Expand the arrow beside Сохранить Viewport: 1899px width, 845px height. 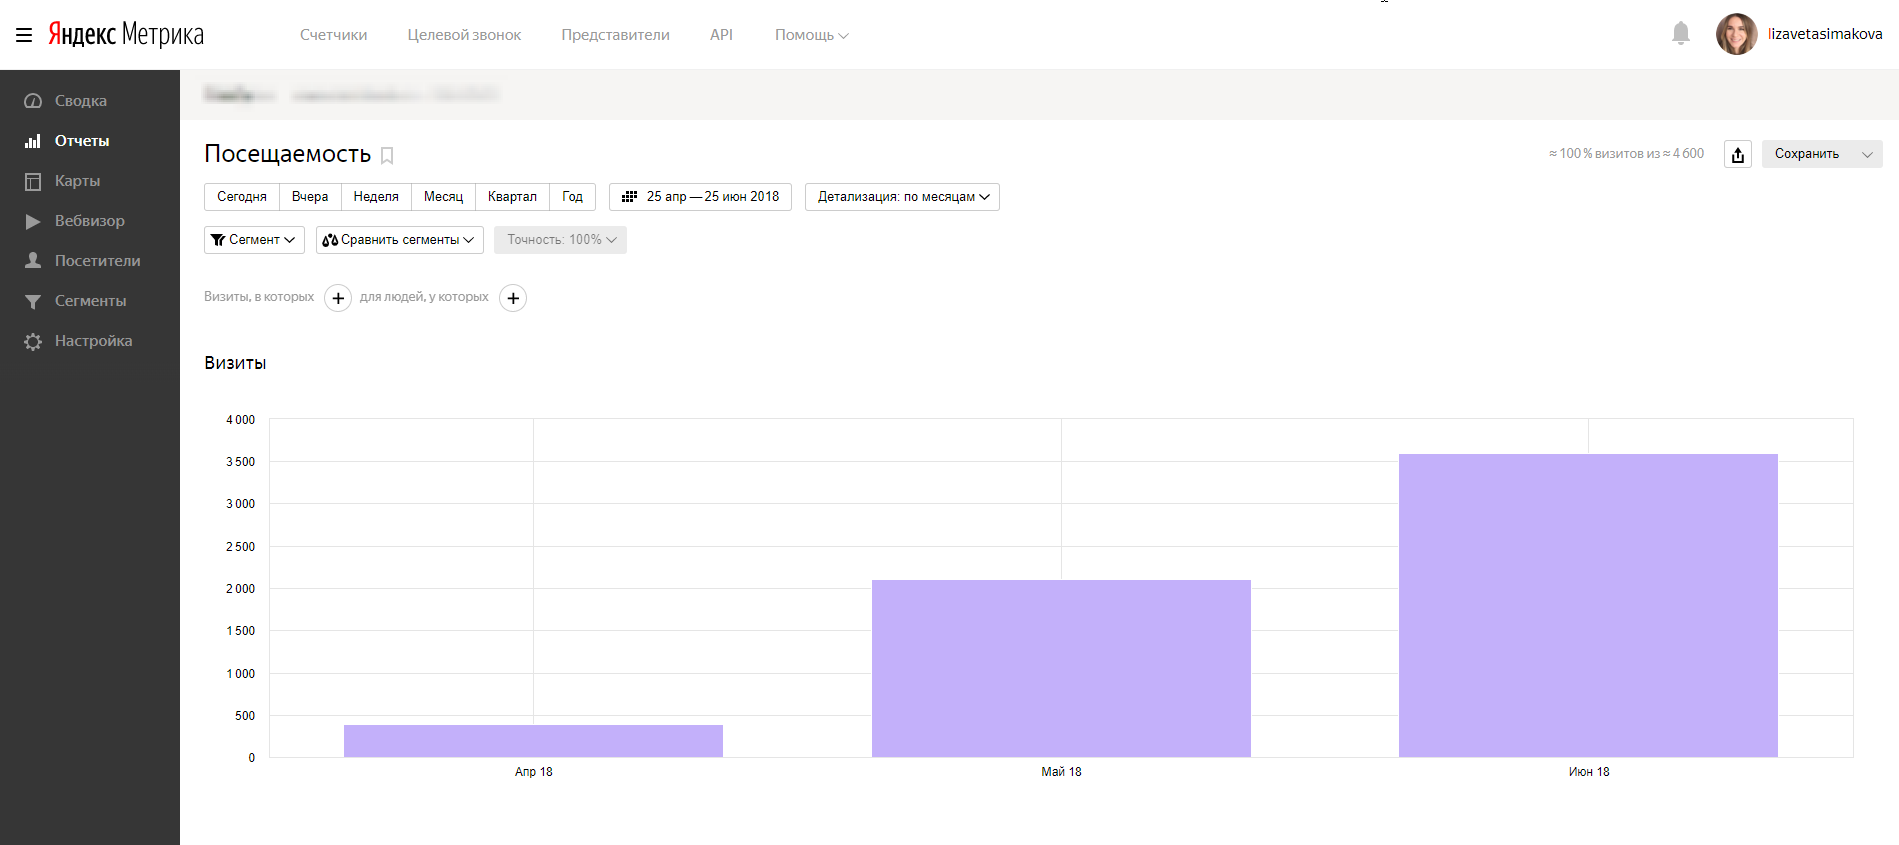coord(1867,154)
